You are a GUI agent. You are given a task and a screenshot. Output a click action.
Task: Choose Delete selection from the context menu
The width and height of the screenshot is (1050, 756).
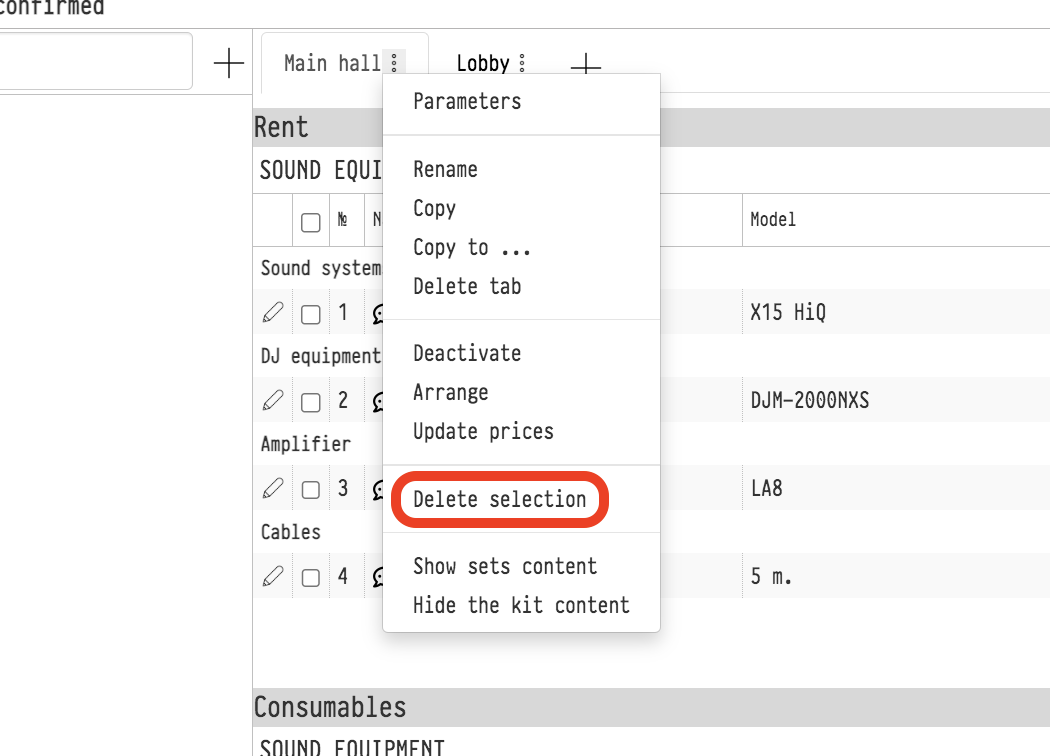[499, 499]
